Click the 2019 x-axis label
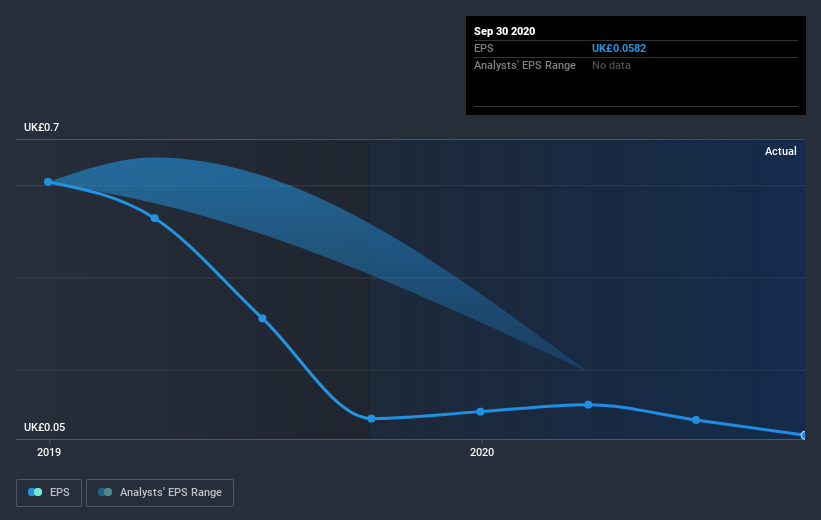This screenshot has width=821, height=520. (49, 452)
